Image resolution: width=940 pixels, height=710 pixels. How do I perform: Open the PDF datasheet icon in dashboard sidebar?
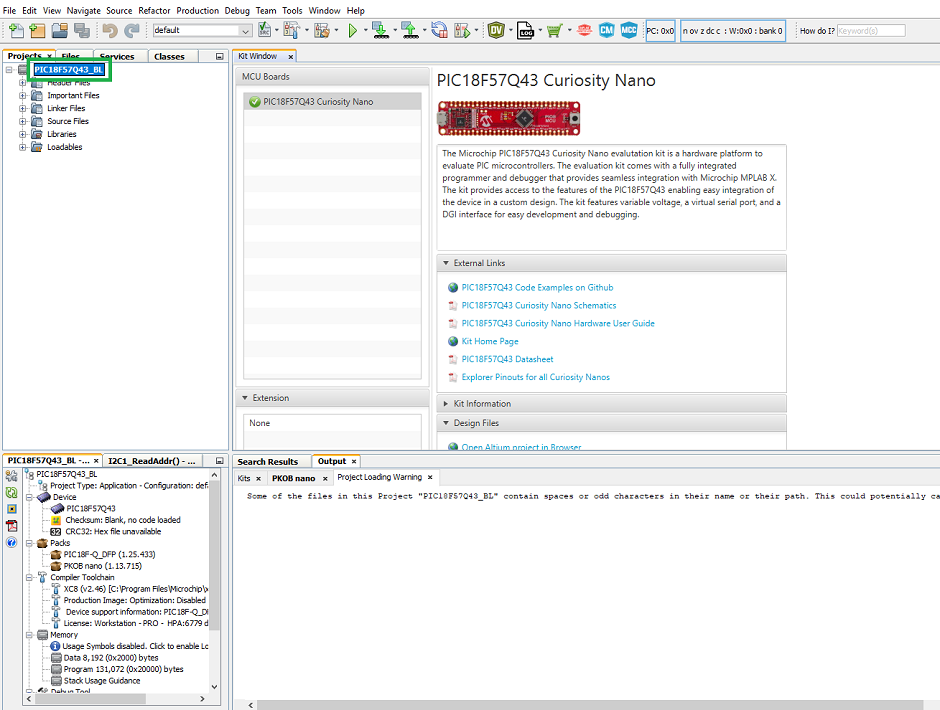point(12,526)
